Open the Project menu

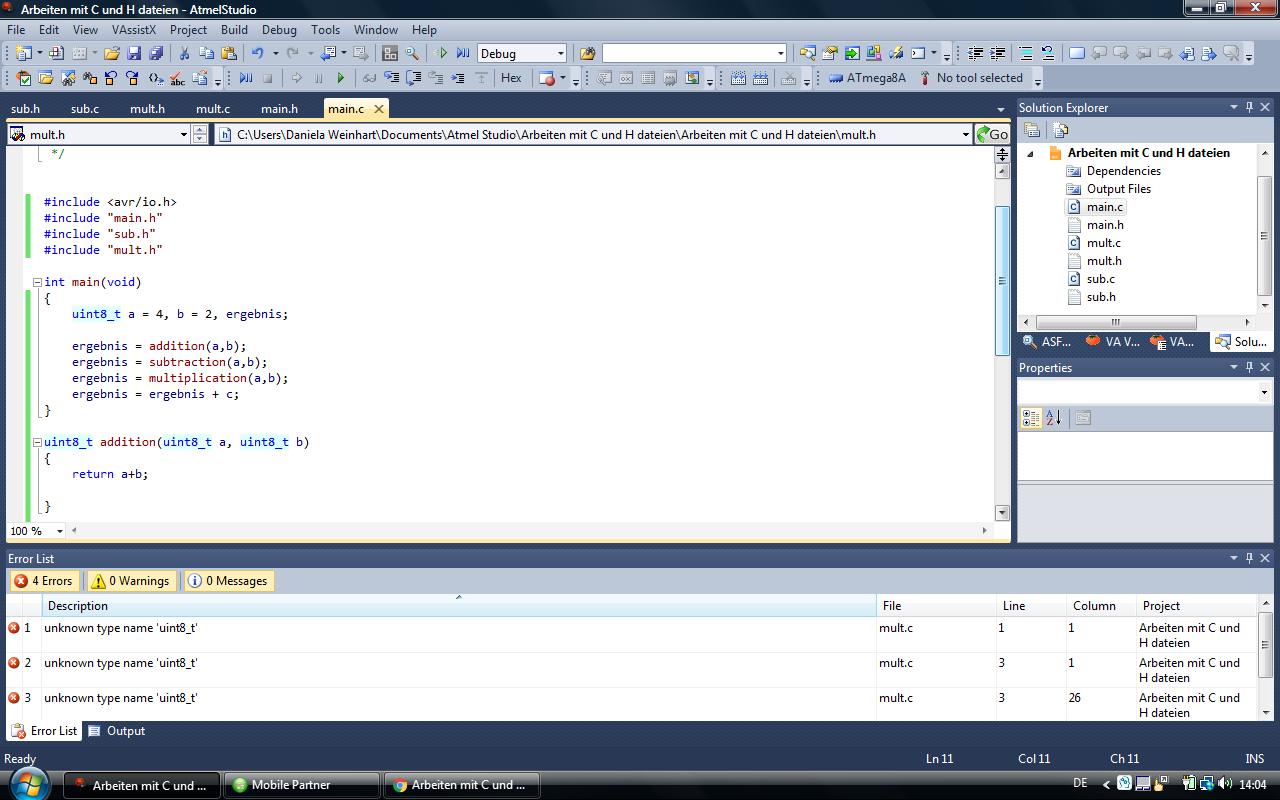[188, 30]
